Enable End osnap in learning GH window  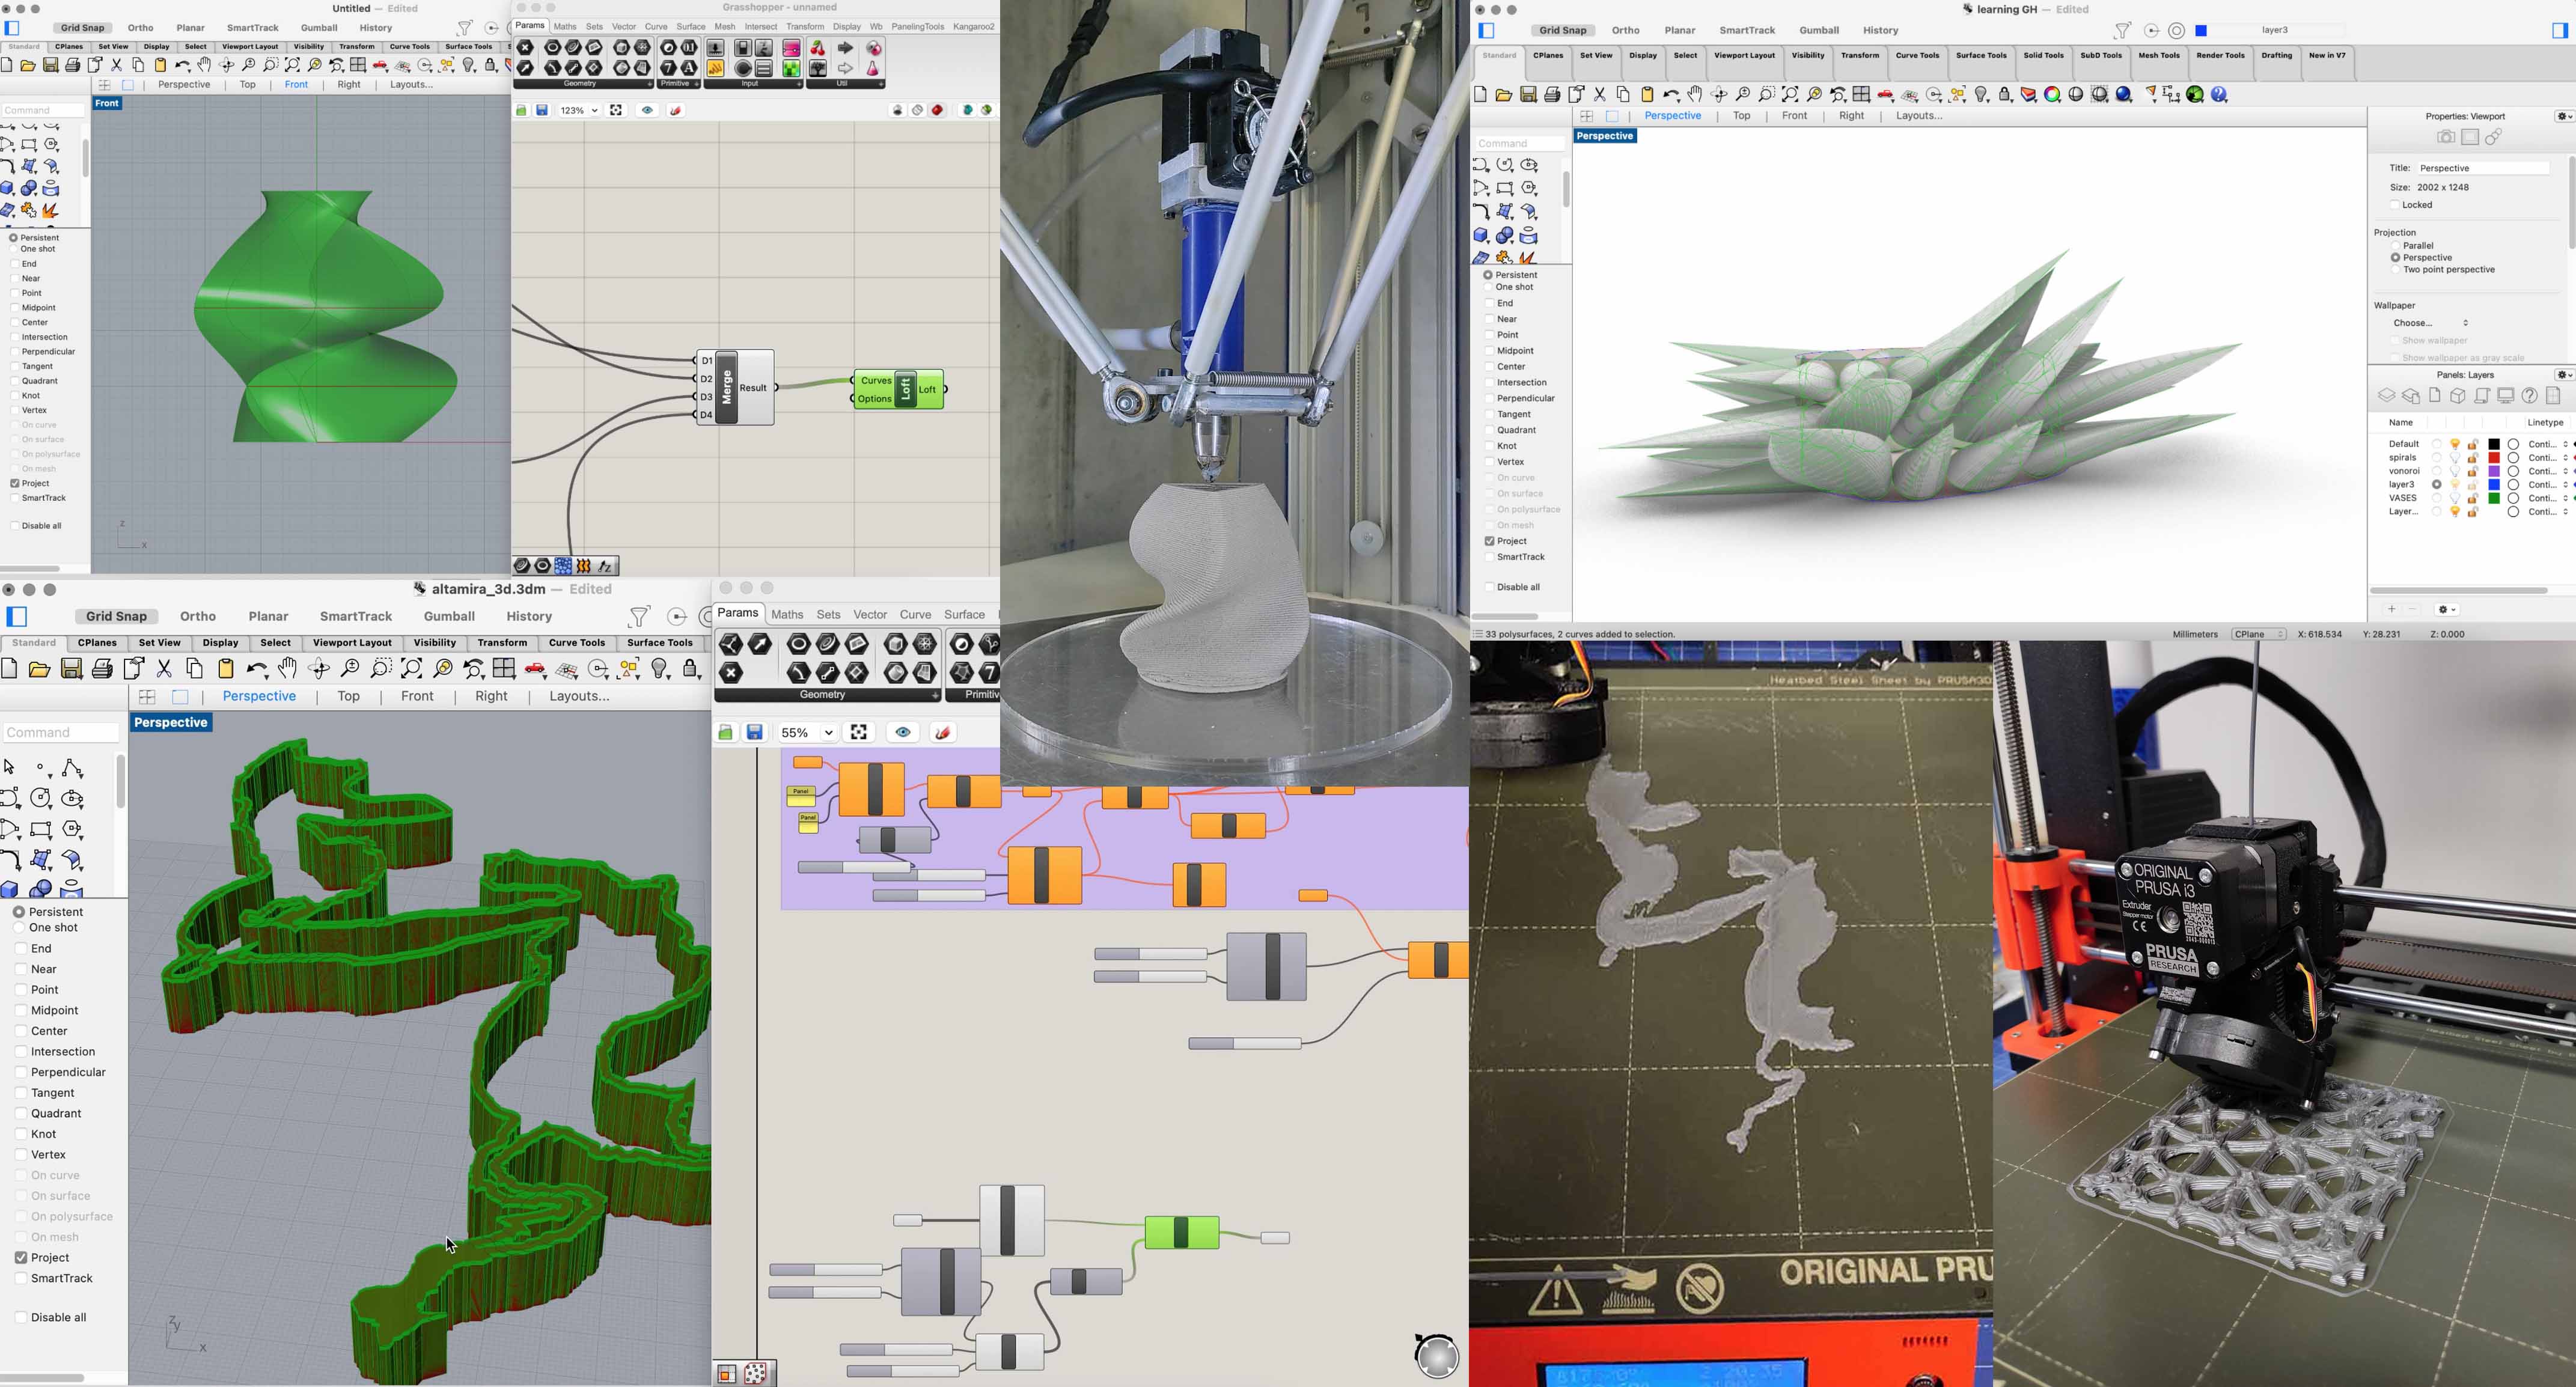[x=1489, y=303]
